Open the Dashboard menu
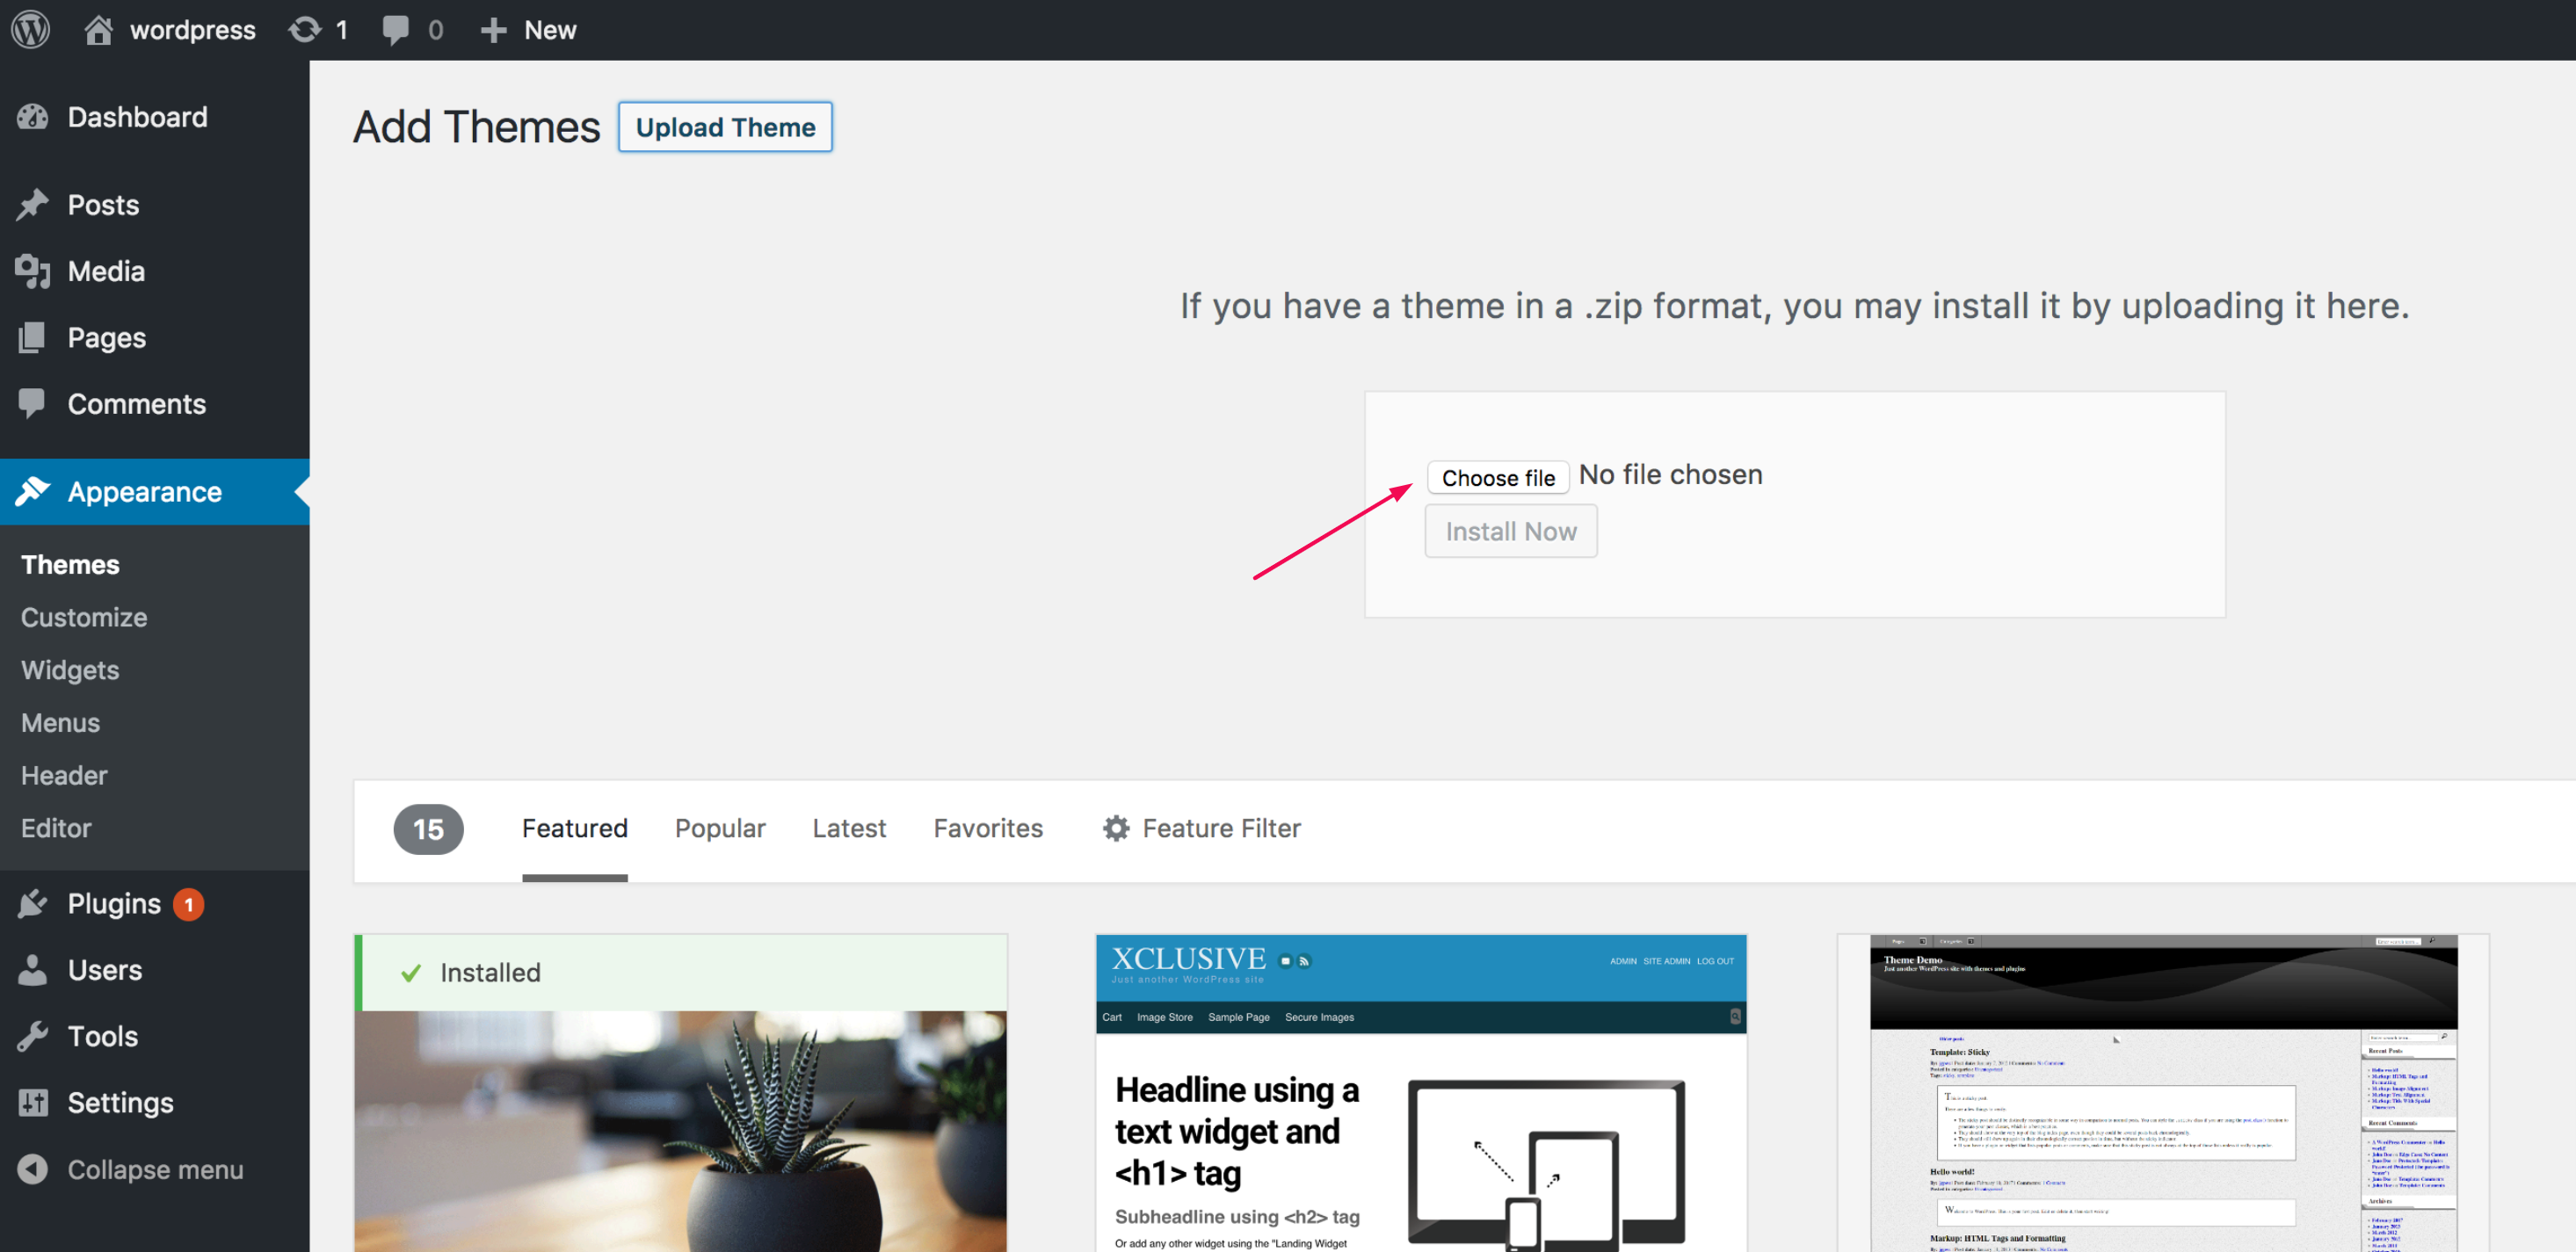 coord(137,117)
